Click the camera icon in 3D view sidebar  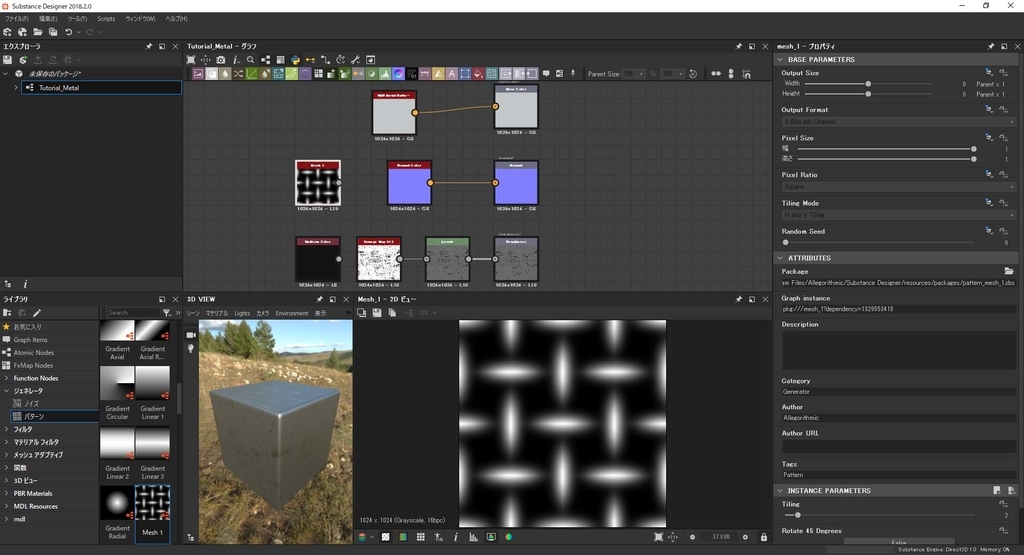(191, 335)
